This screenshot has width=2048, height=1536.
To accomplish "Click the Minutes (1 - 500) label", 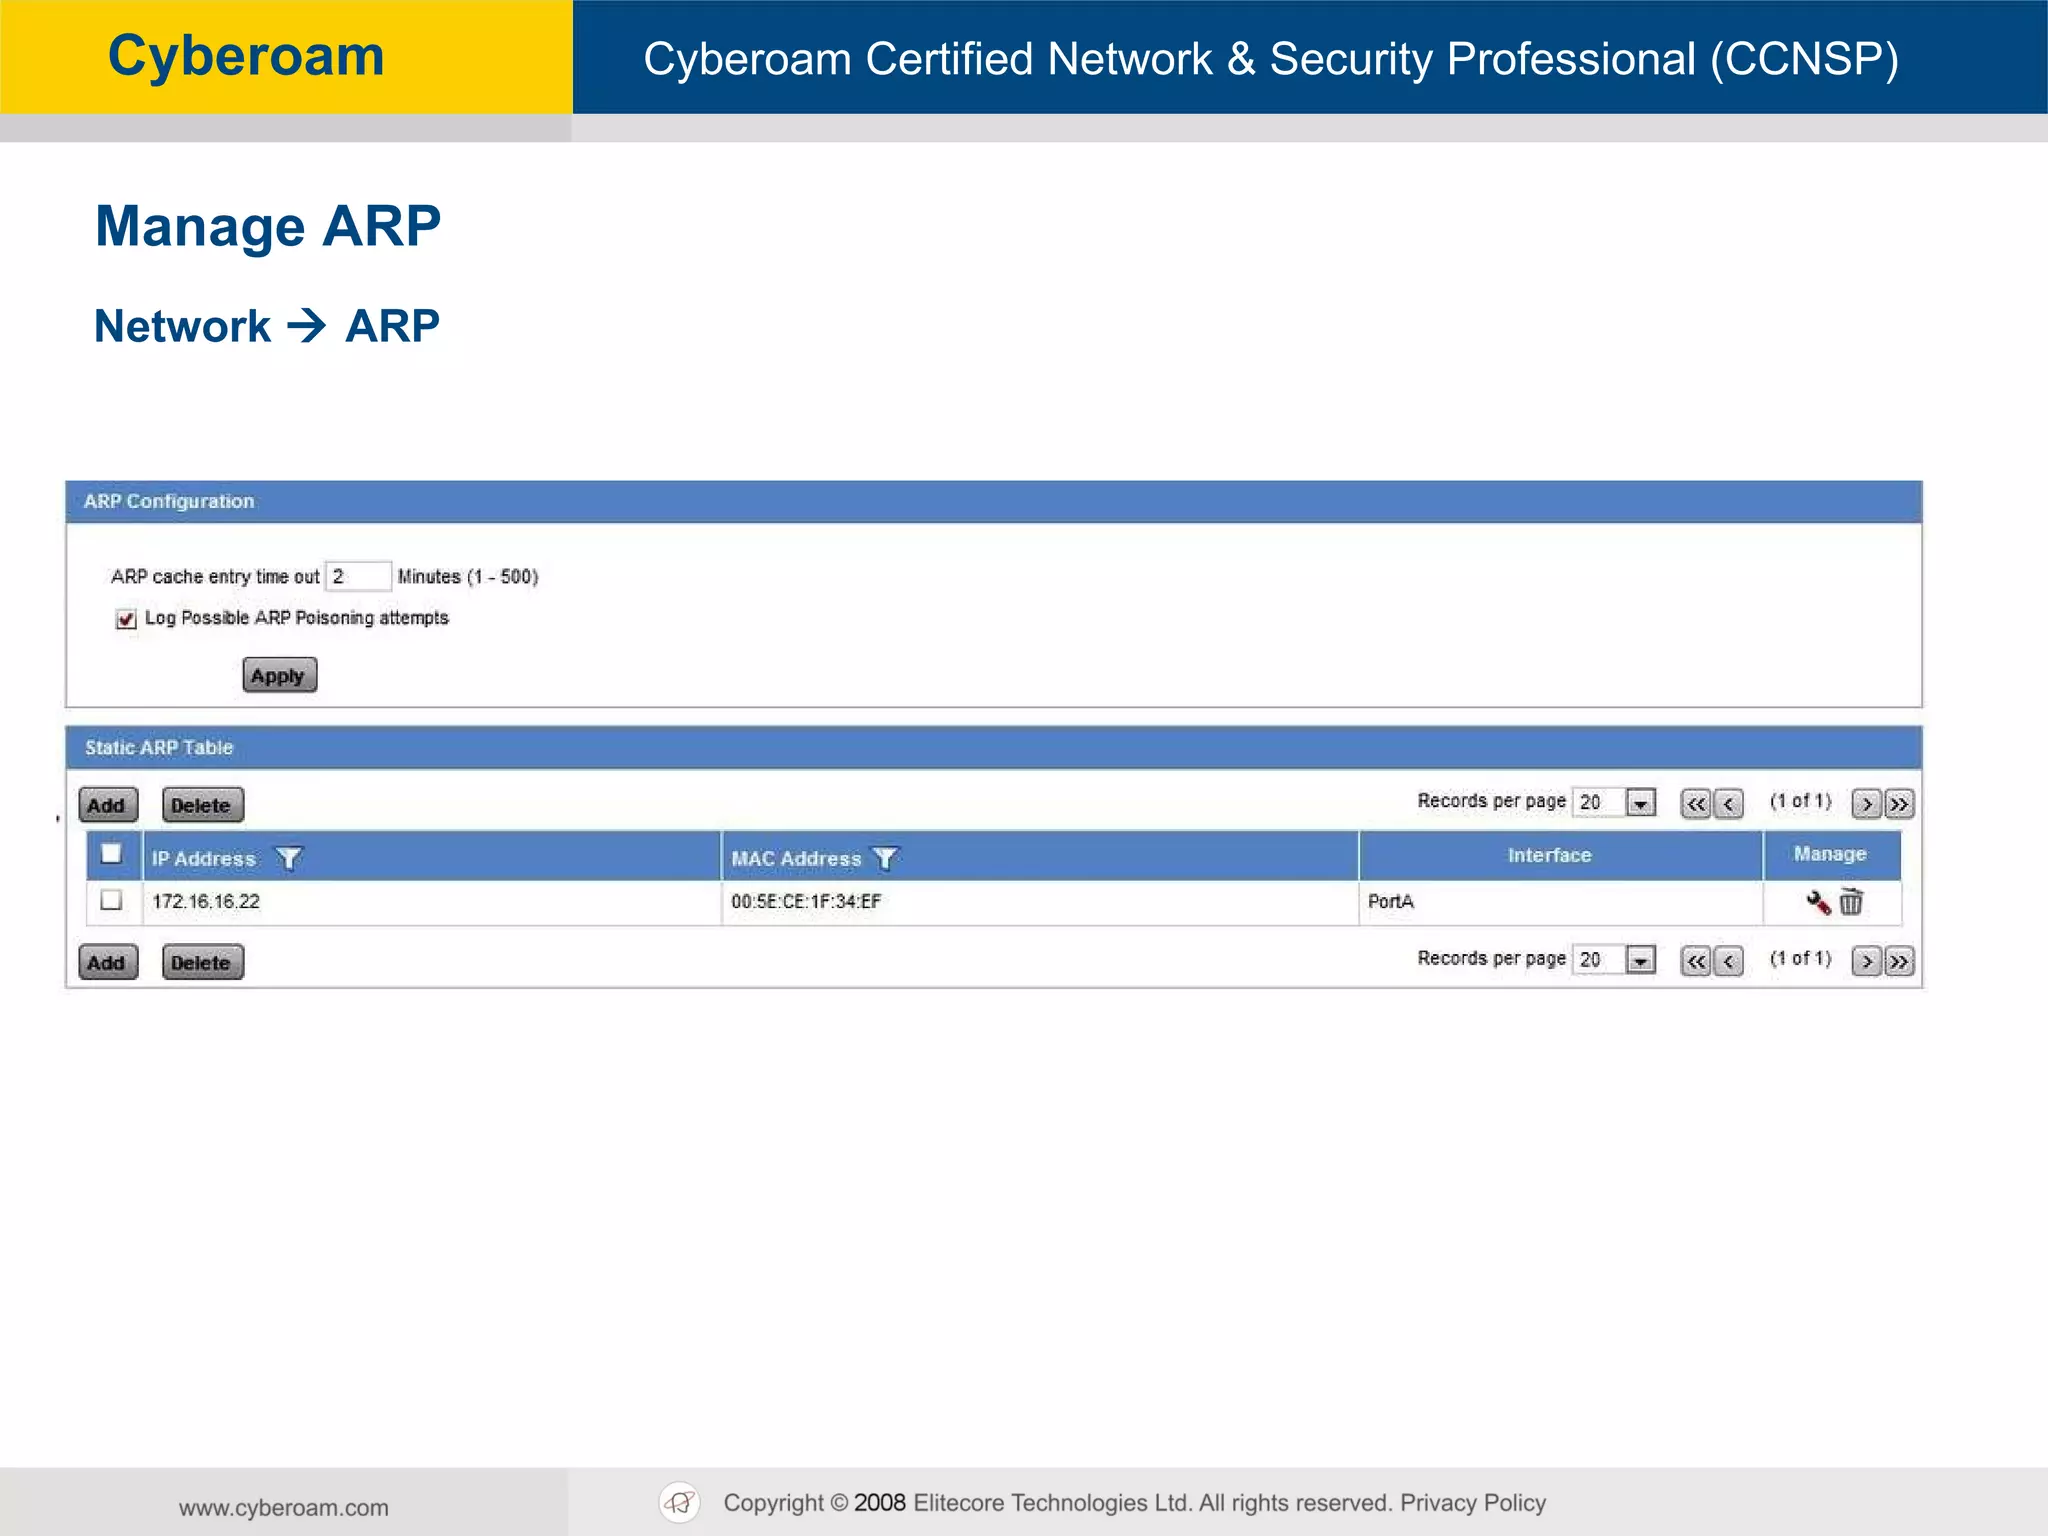I will [x=468, y=577].
